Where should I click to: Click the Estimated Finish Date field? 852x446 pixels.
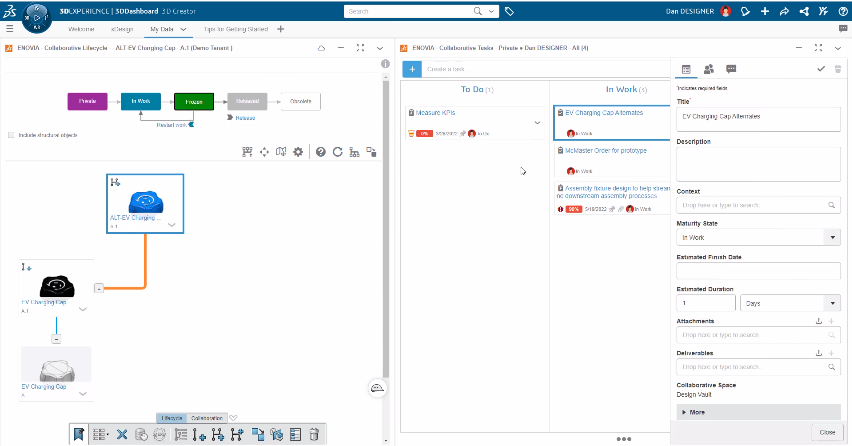(758, 270)
